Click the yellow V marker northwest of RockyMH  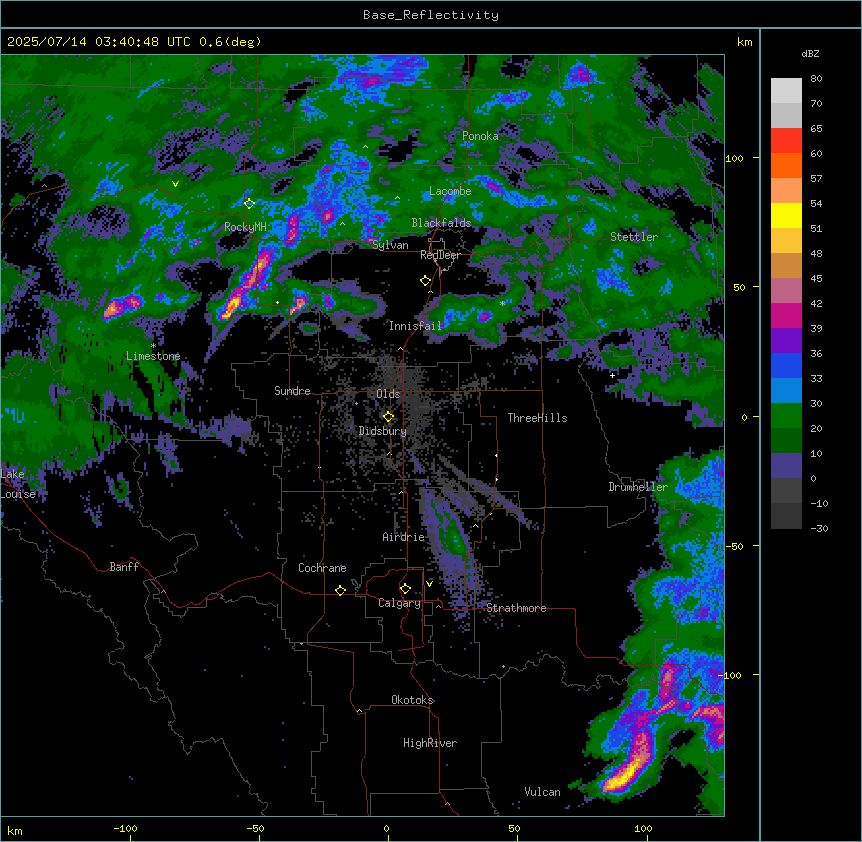point(175,184)
